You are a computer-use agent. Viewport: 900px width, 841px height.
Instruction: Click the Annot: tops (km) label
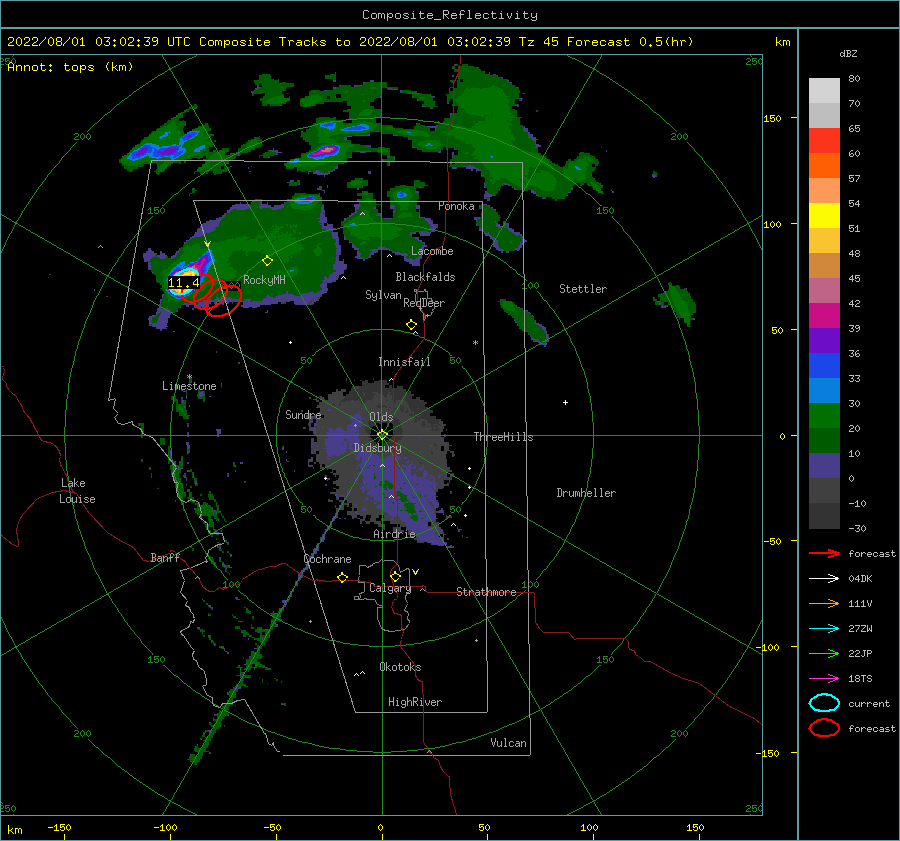click(x=70, y=67)
